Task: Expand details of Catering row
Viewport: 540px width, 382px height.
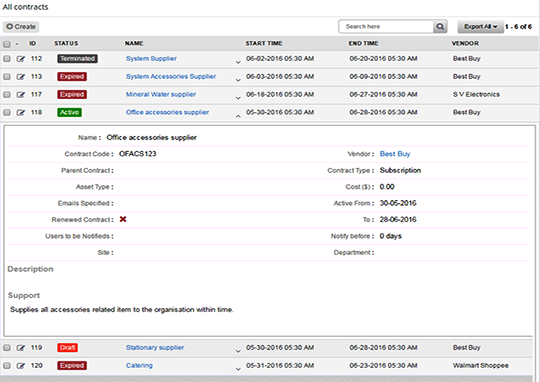Action: 238,369
